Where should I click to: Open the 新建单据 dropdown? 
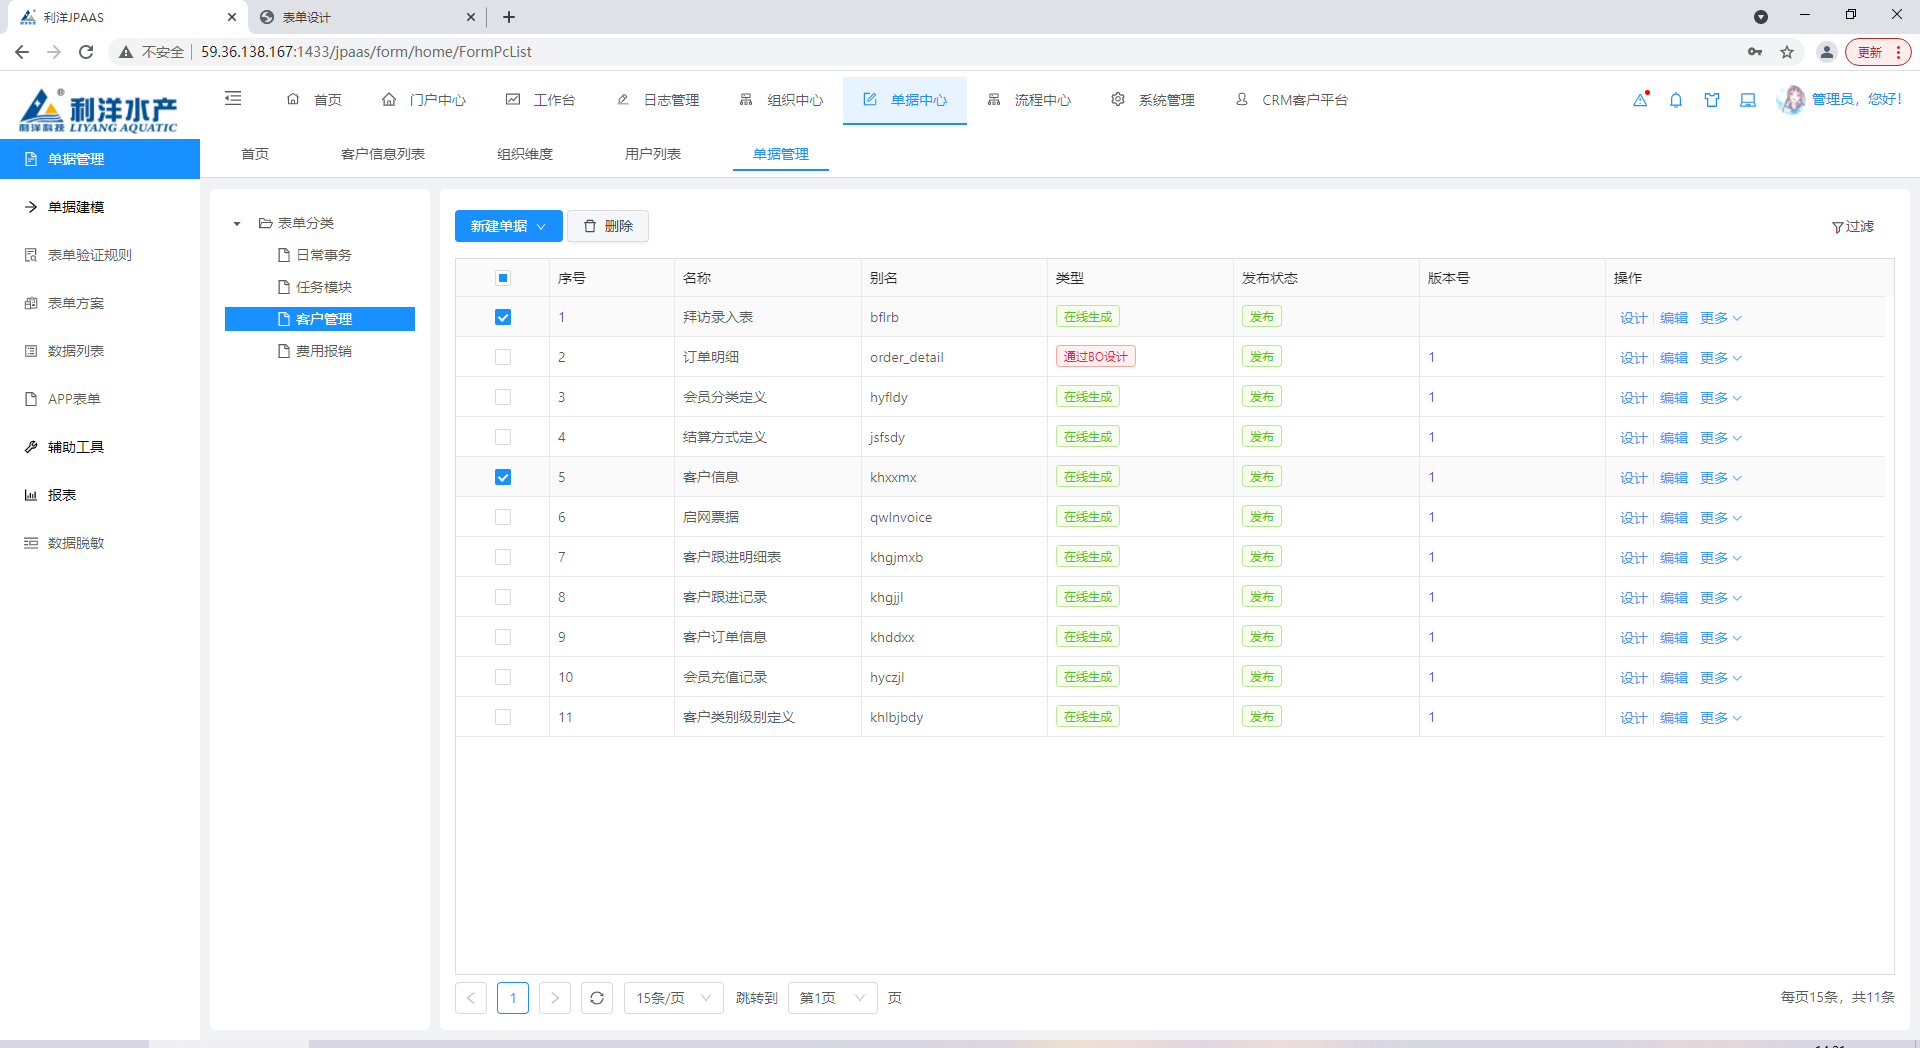507,226
